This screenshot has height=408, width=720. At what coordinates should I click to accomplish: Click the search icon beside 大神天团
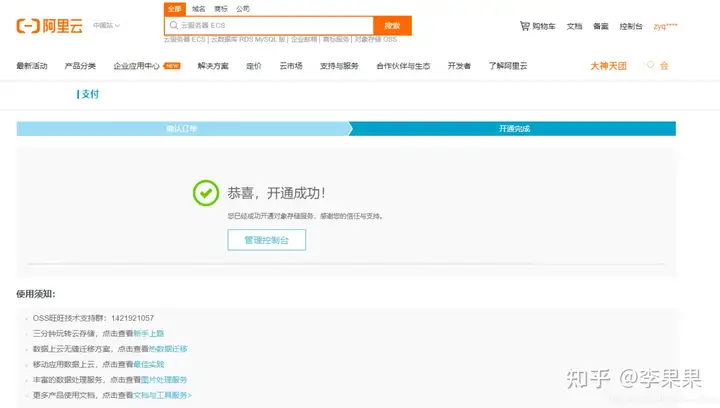pos(651,65)
